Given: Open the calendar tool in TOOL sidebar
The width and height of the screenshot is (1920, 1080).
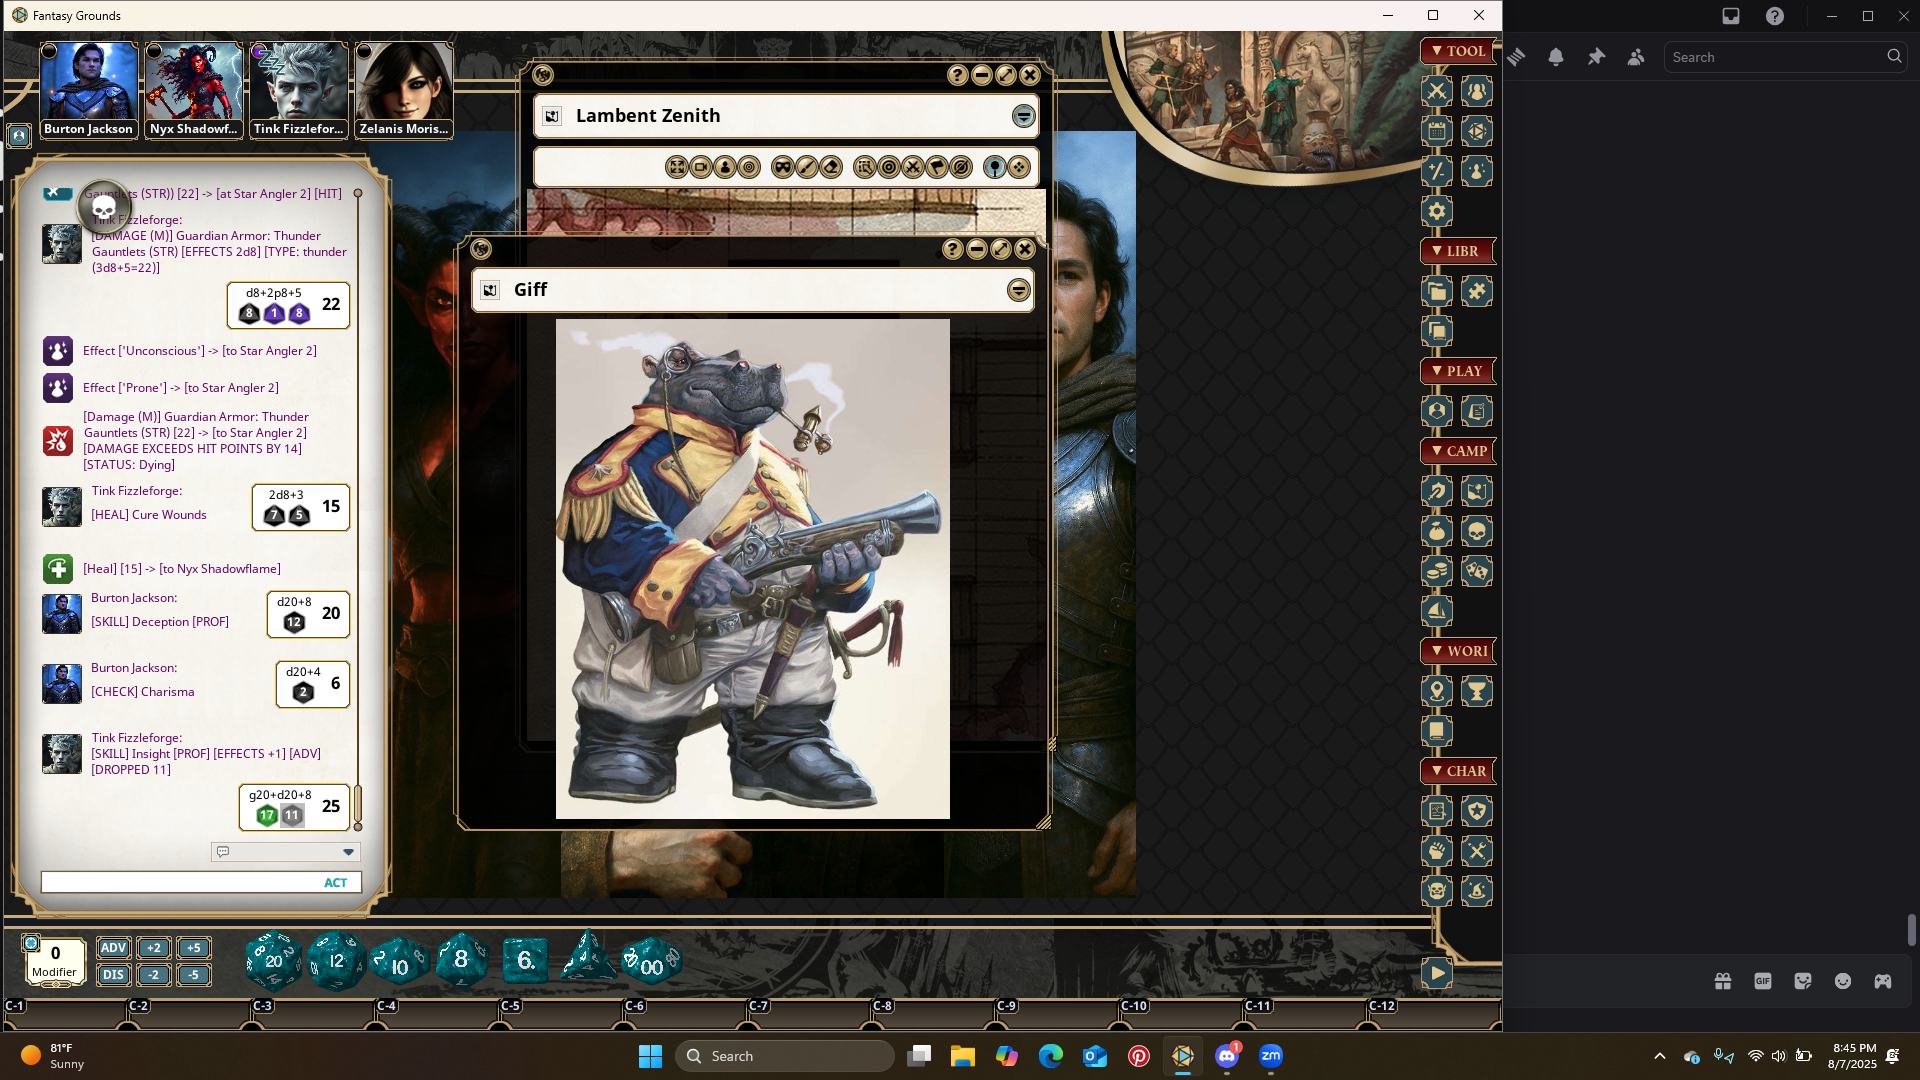Looking at the screenshot, I should coord(1436,131).
